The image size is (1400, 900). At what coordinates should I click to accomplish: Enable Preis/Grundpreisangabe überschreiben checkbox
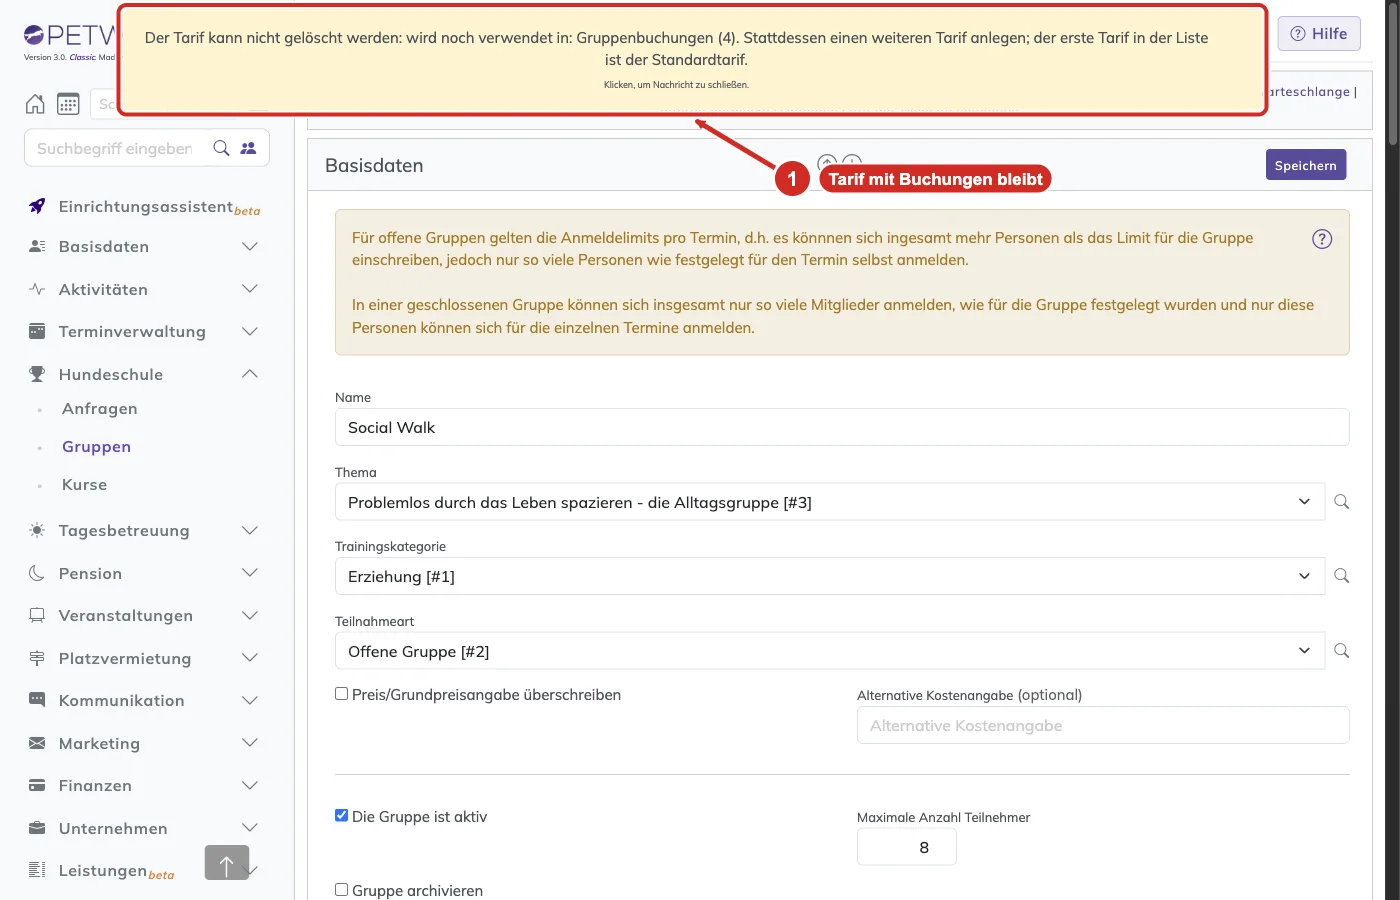(x=341, y=694)
